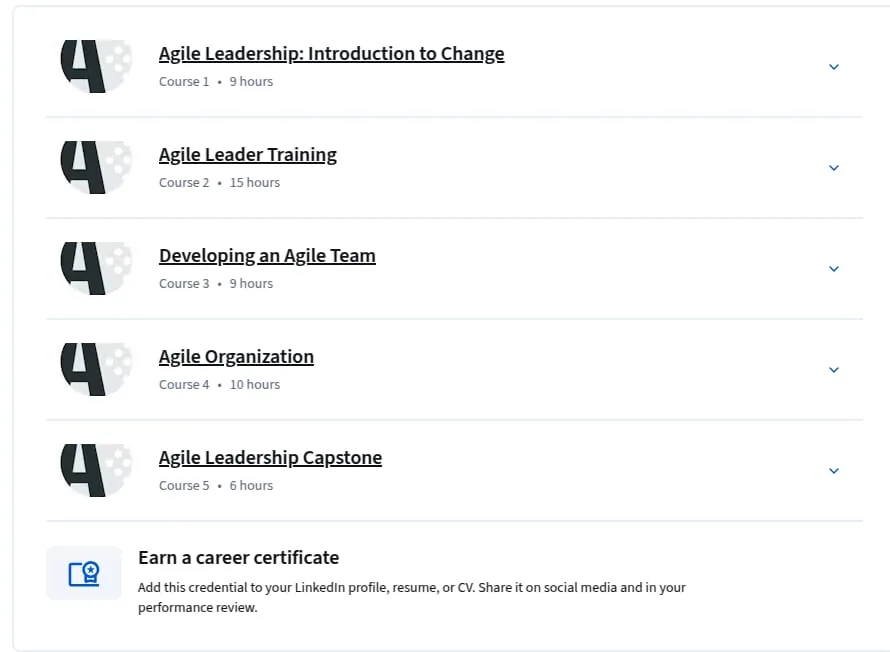Expand Agile Leadership Capstone chevron

(834, 471)
